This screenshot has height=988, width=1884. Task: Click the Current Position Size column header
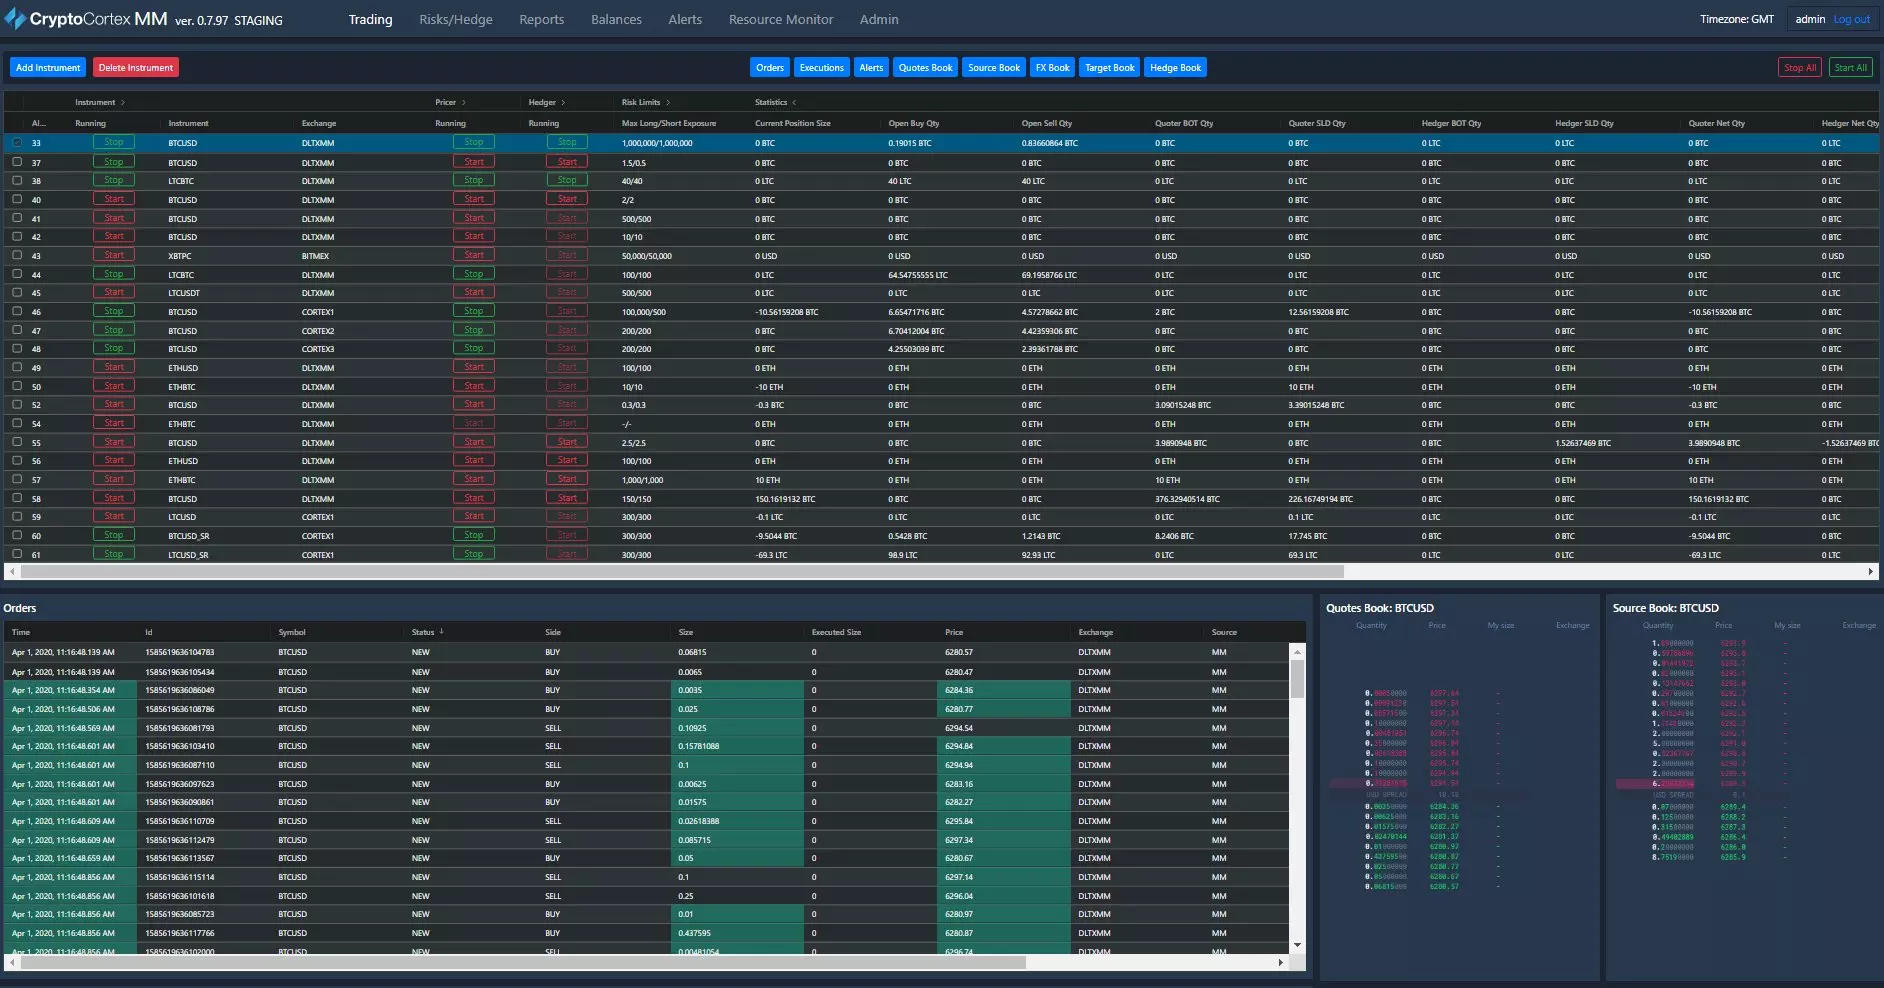(793, 123)
